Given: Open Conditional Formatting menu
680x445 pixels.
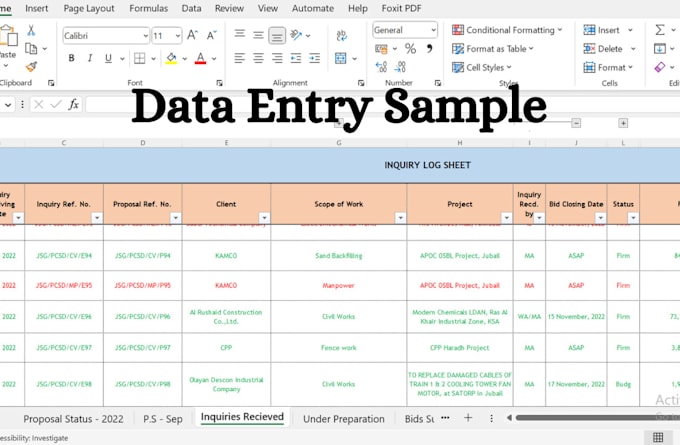Looking at the screenshot, I should click(507, 30).
